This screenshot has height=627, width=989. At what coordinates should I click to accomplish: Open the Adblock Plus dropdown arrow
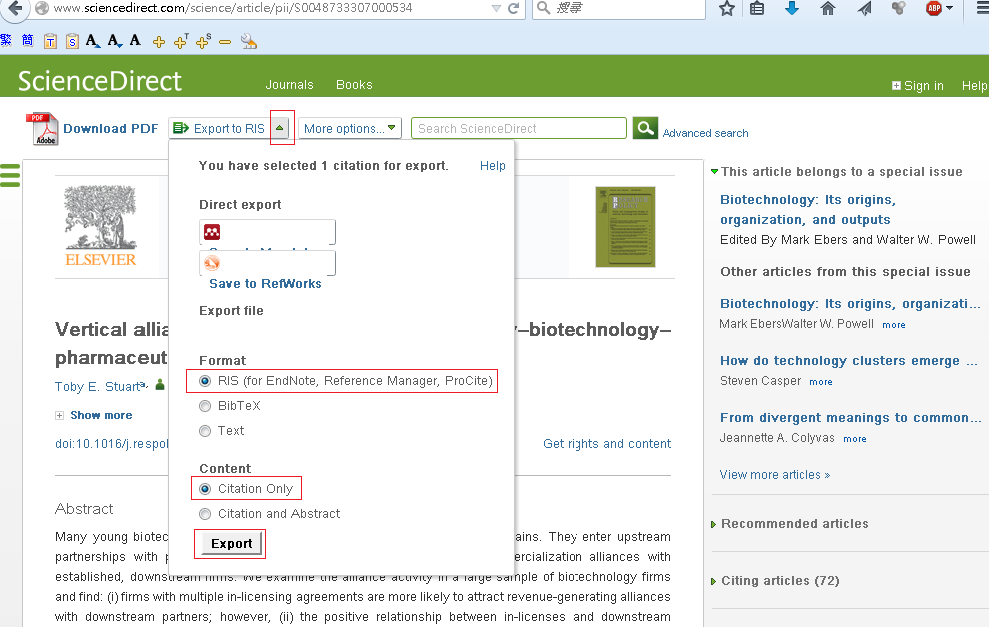tap(949, 8)
